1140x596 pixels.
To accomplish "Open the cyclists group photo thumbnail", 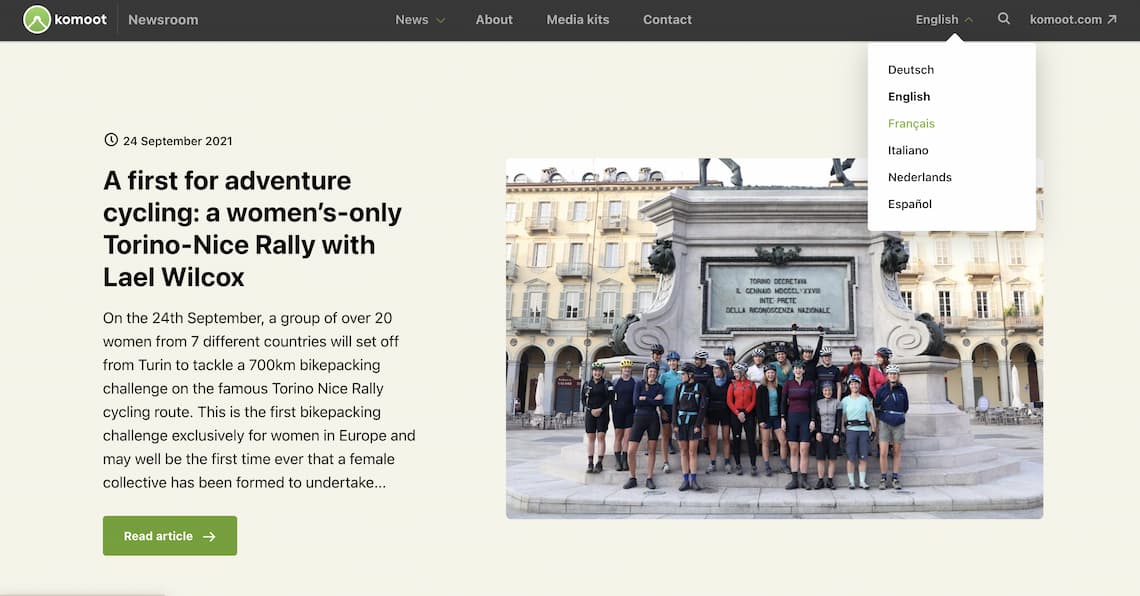I will (x=774, y=338).
